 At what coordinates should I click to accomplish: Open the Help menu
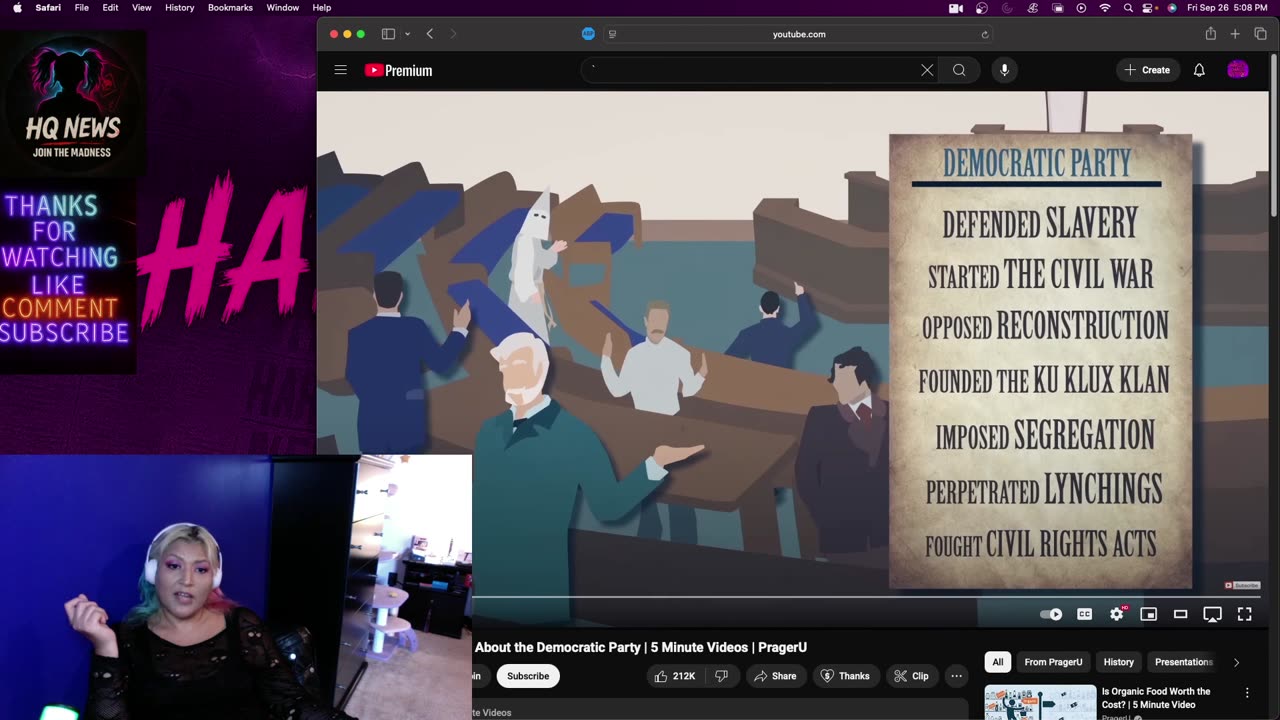[322, 8]
